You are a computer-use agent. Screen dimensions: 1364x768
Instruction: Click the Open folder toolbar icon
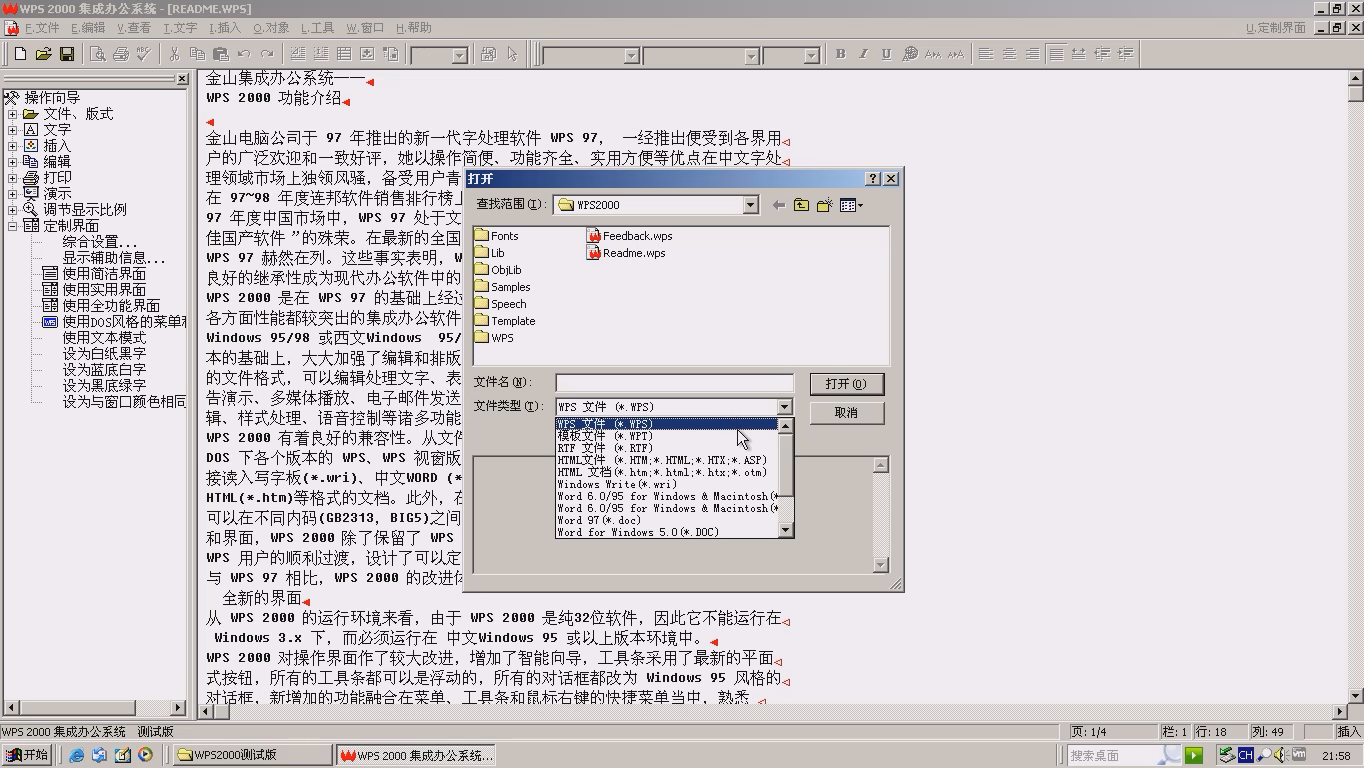(43, 54)
